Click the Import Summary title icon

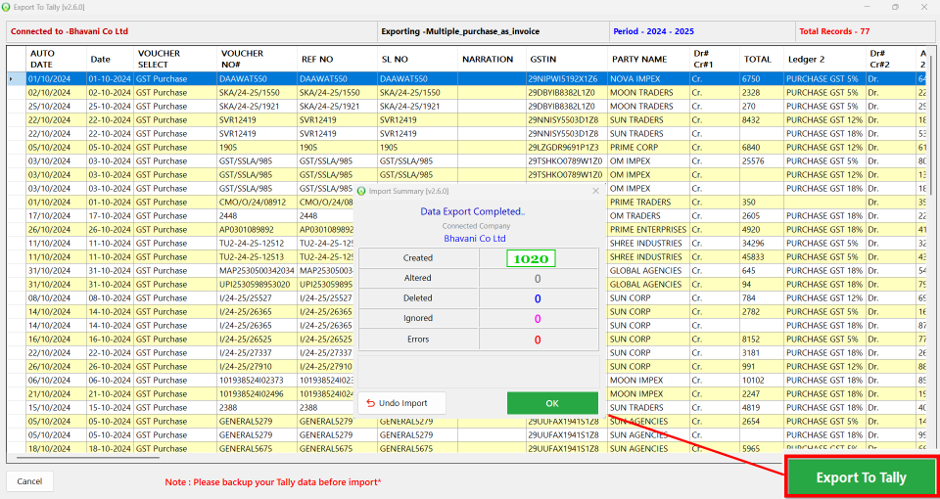[361, 191]
